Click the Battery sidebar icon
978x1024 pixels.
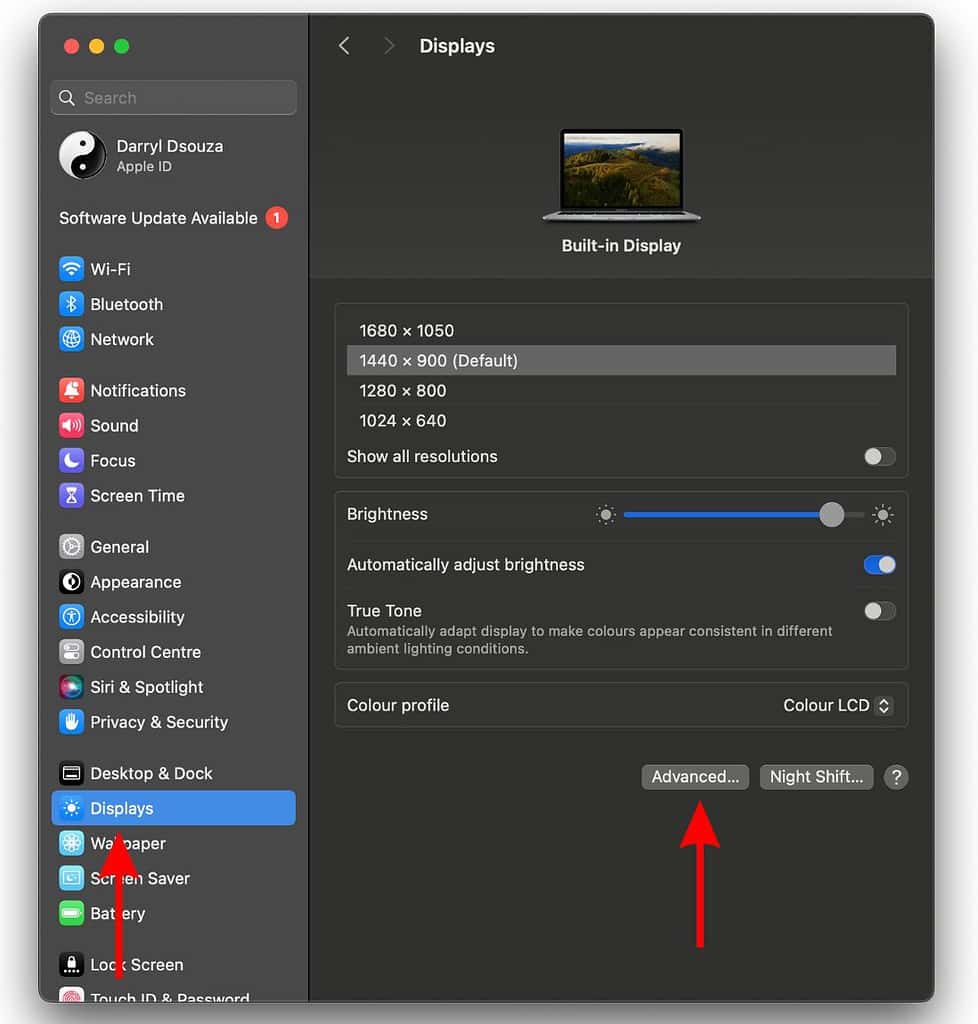[71, 913]
